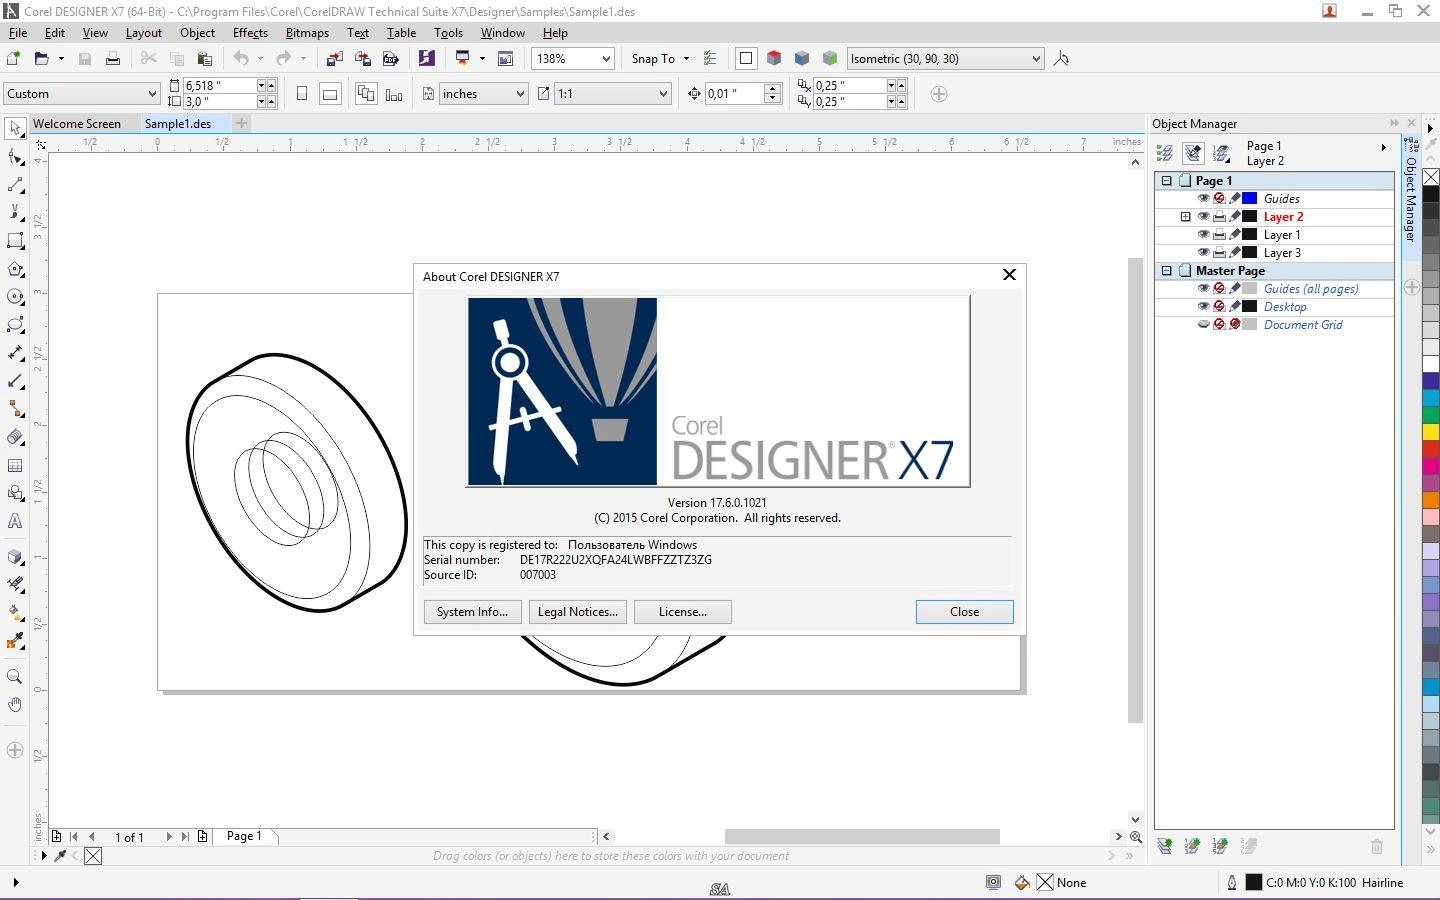This screenshot has width=1440, height=900.
Task: Click the purple Corel CONNECT icon
Action: coord(427,59)
